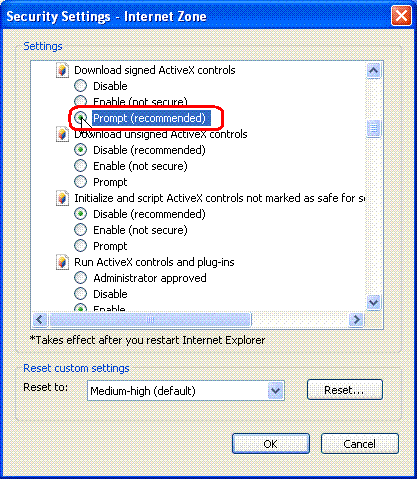Click the horizontal scroll right arrow
417x479 pixels.
[357, 320]
